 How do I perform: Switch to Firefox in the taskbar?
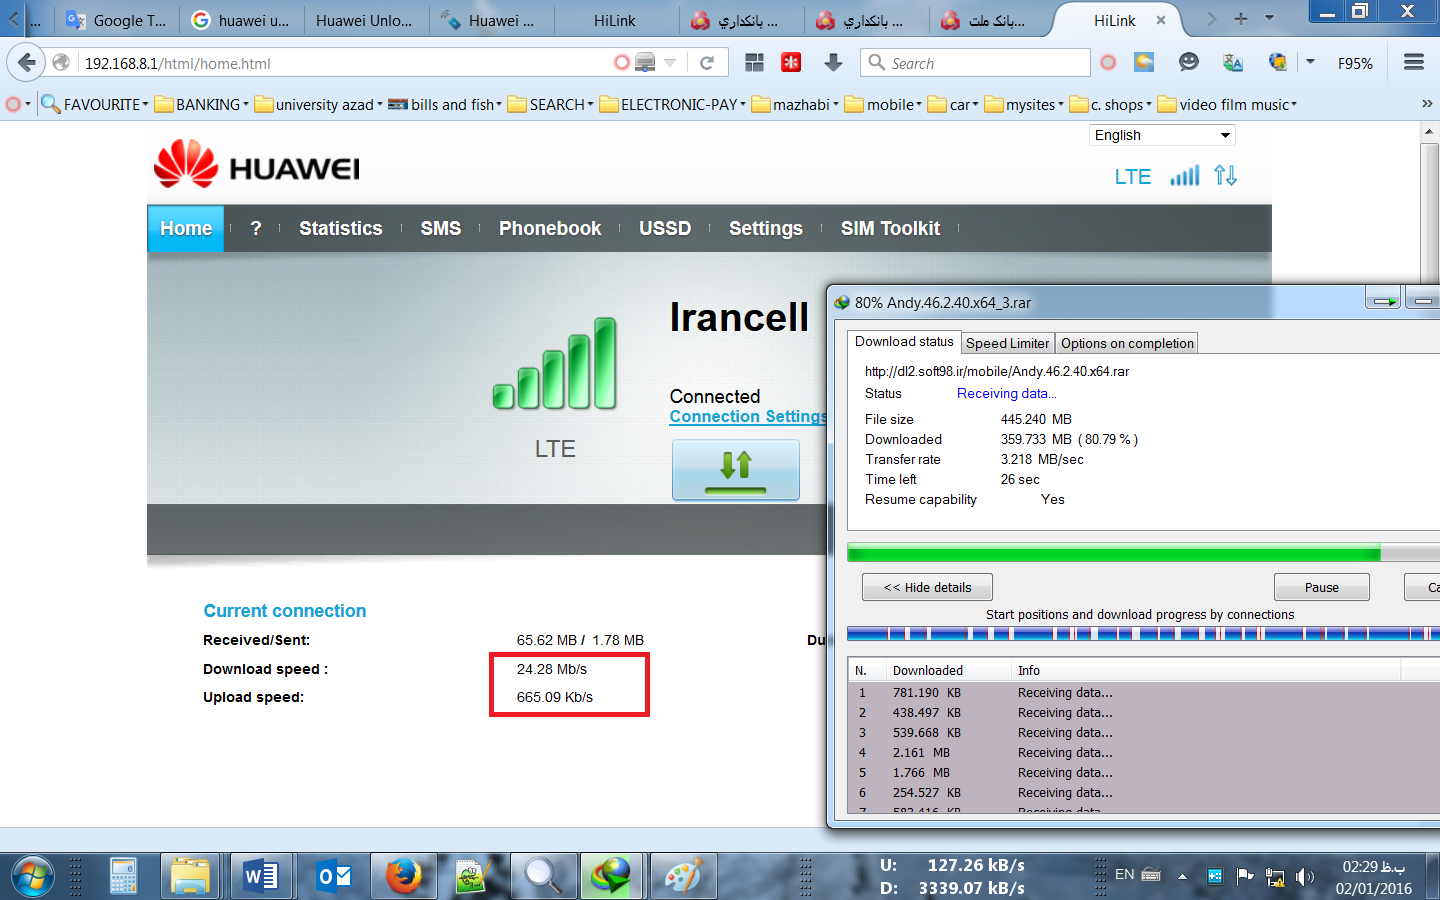[x=403, y=877]
